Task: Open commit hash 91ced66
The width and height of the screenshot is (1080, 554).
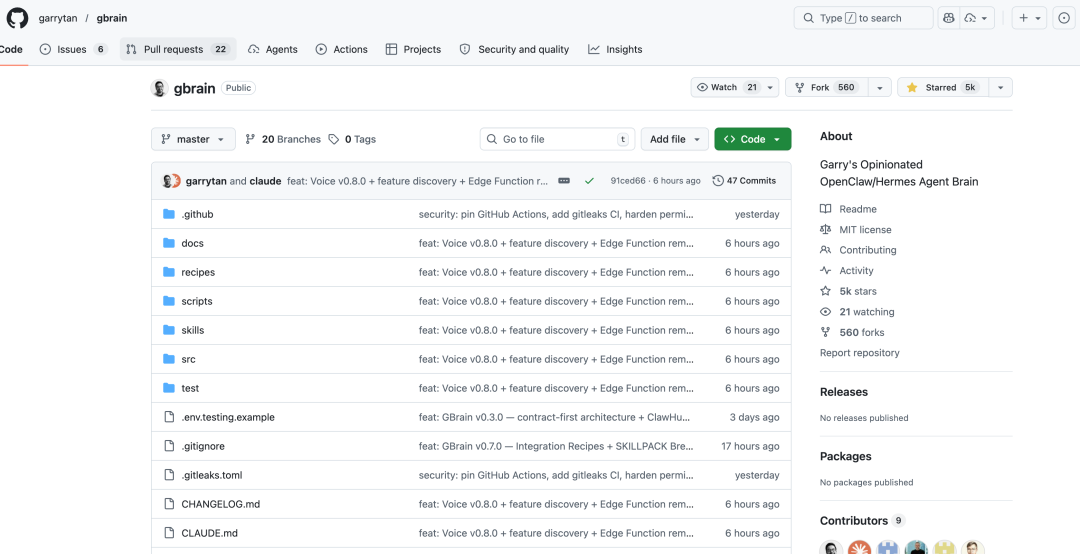Action: coord(627,181)
